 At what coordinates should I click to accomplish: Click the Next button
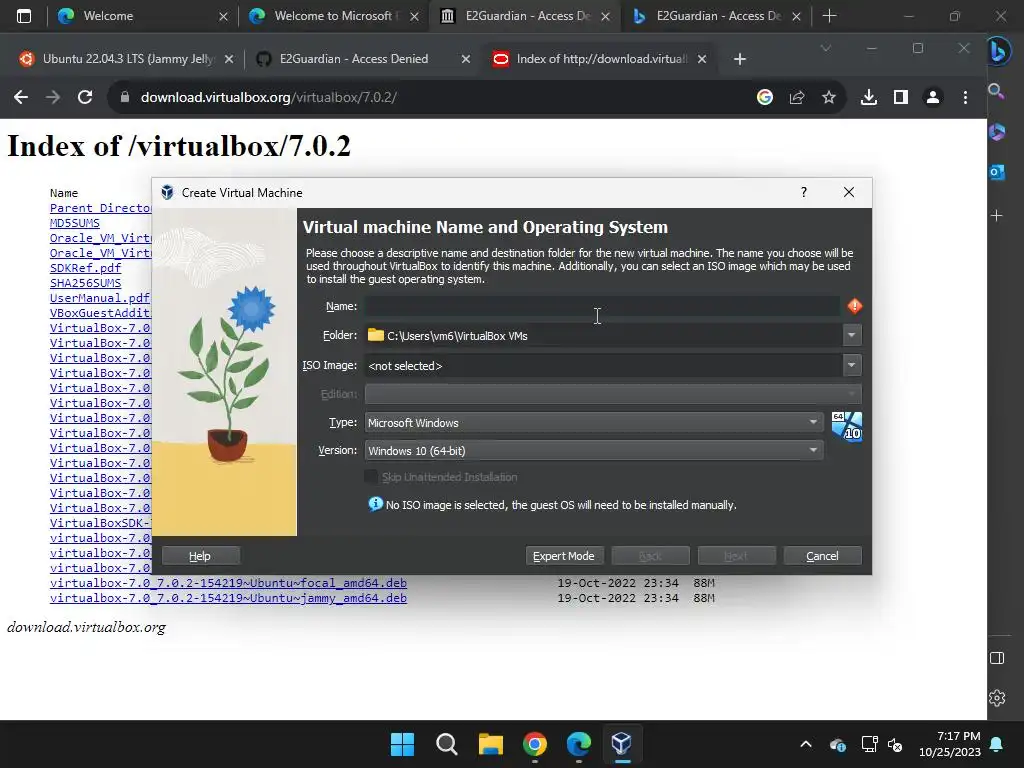[x=736, y=556]
